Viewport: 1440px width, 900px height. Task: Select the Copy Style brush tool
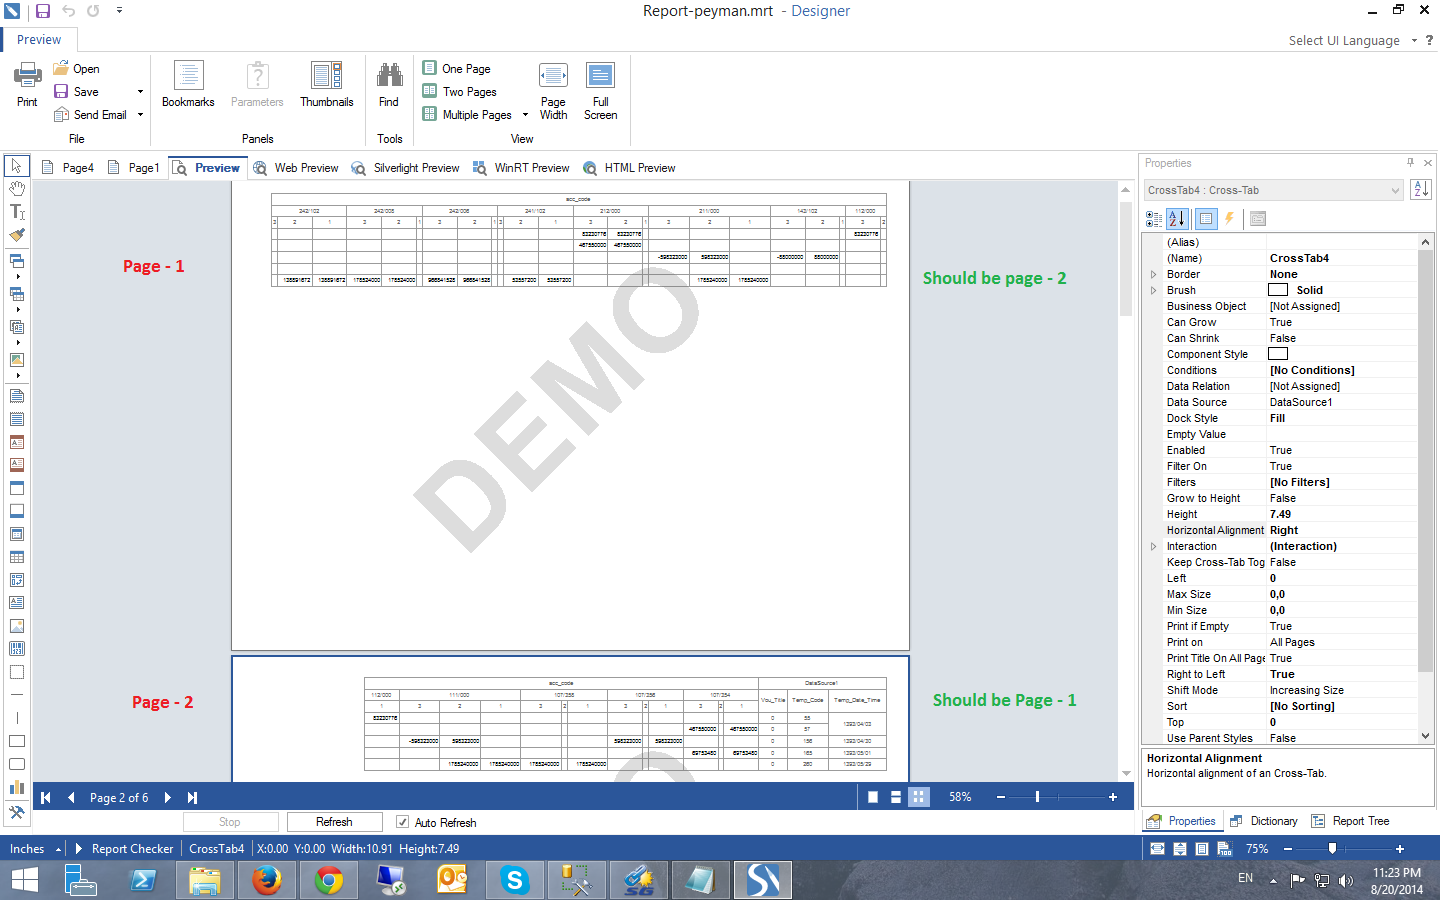point(17,235)
